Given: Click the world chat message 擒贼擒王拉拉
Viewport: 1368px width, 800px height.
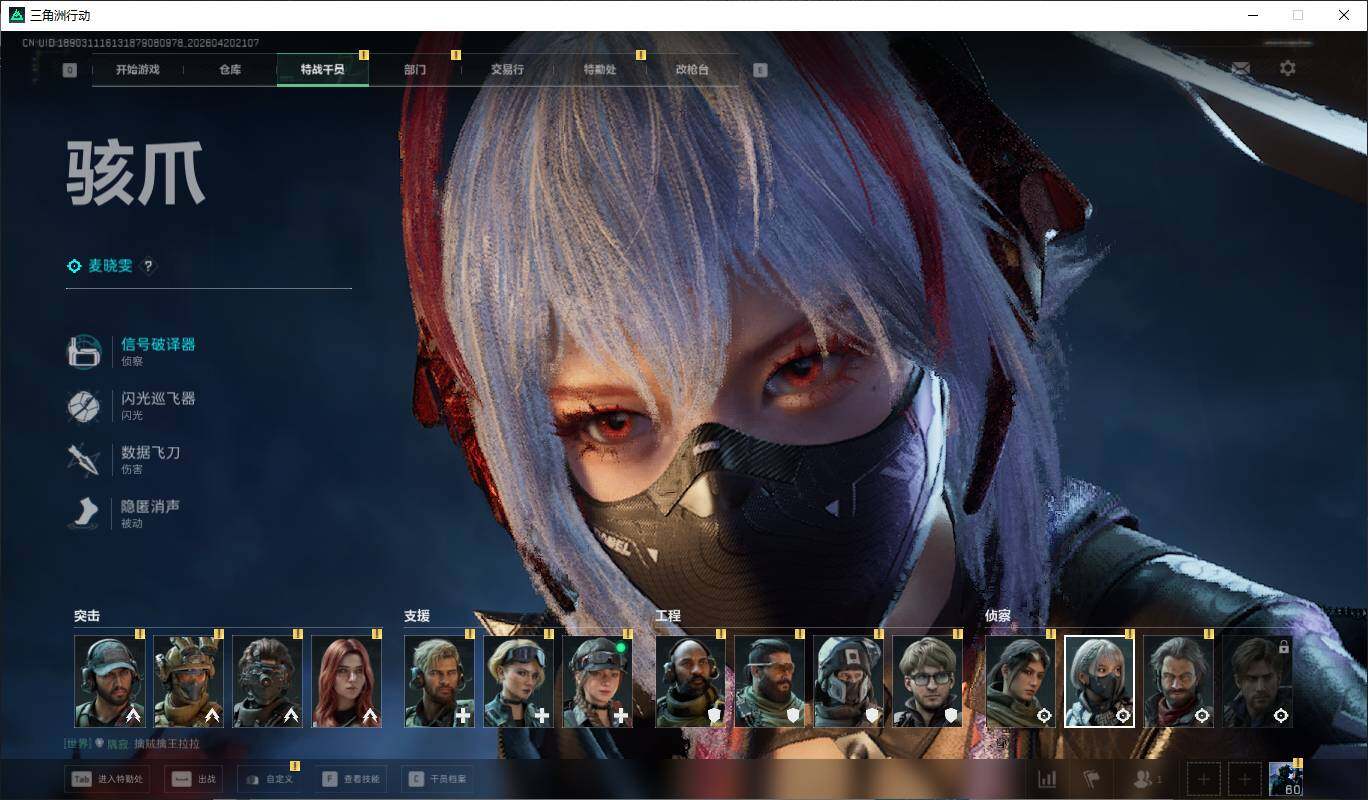Looking at the screenshot, I should (x=168, y=744).
